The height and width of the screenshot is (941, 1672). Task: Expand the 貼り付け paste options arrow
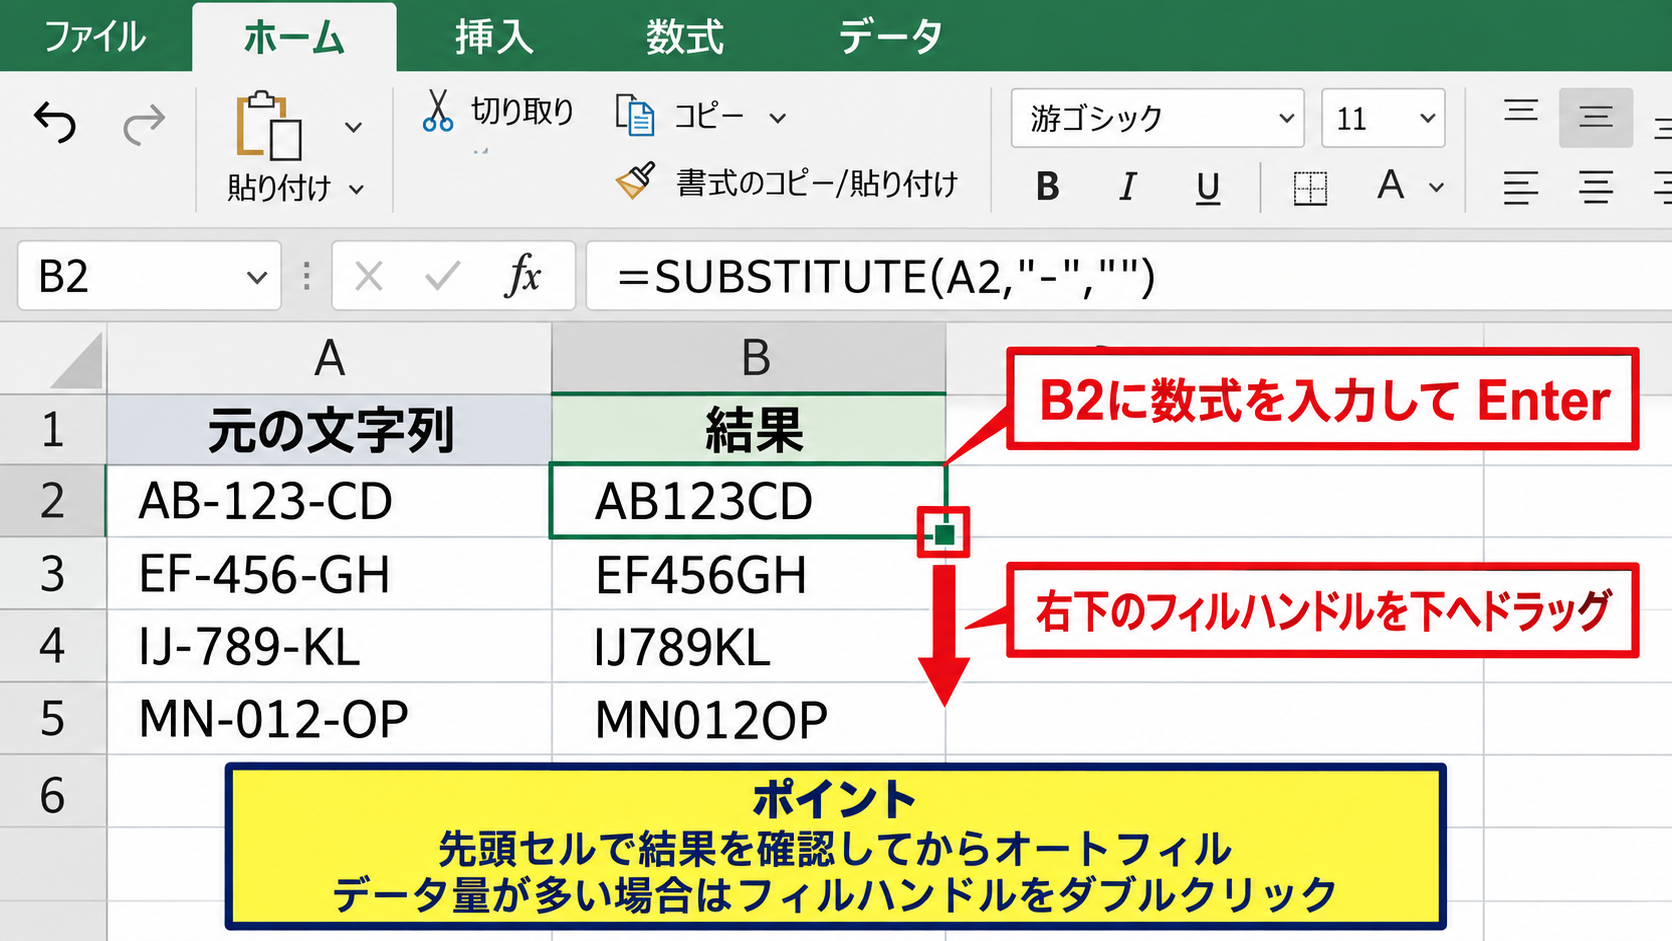pyautogui.click(x=356, y=189)
